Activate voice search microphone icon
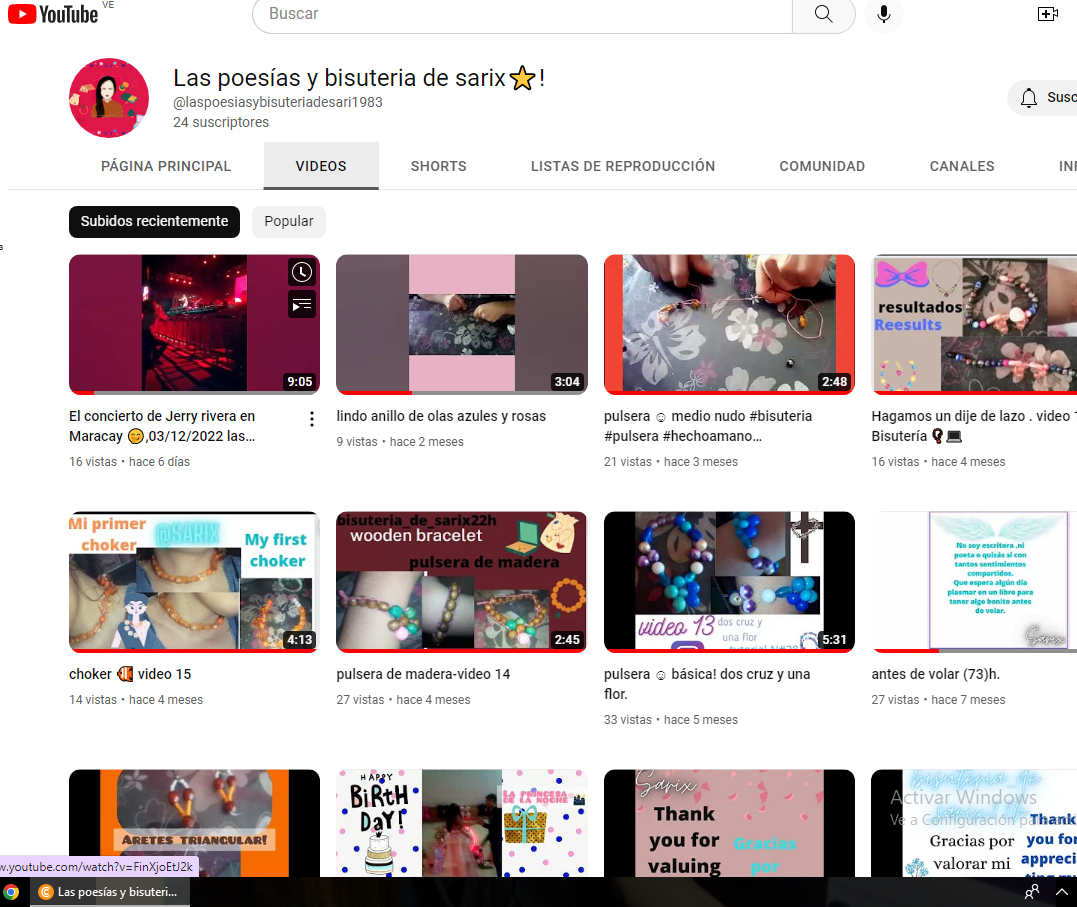The image size is (1077, 907). click(x=884, y=14)
